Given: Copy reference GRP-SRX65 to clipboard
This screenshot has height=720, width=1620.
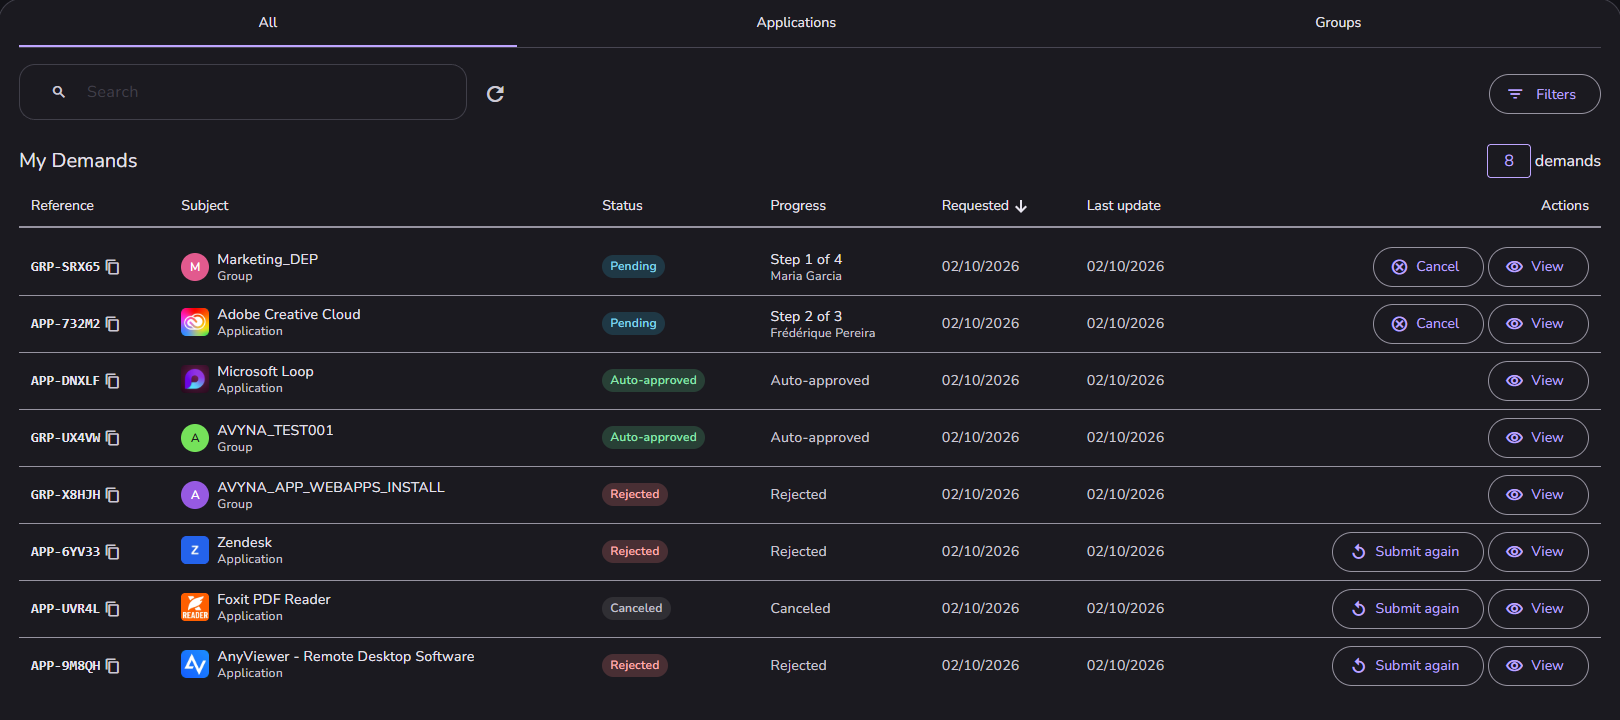Looking at the screenshot, I should 113,267.
